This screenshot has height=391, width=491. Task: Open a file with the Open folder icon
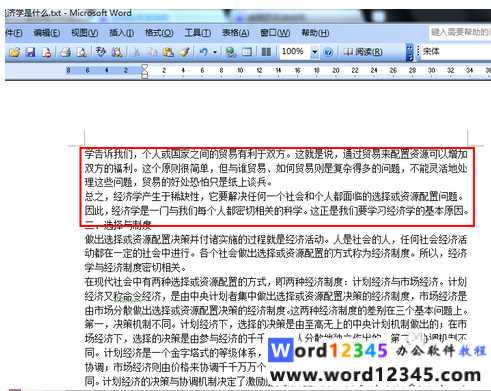click(14, 52)
